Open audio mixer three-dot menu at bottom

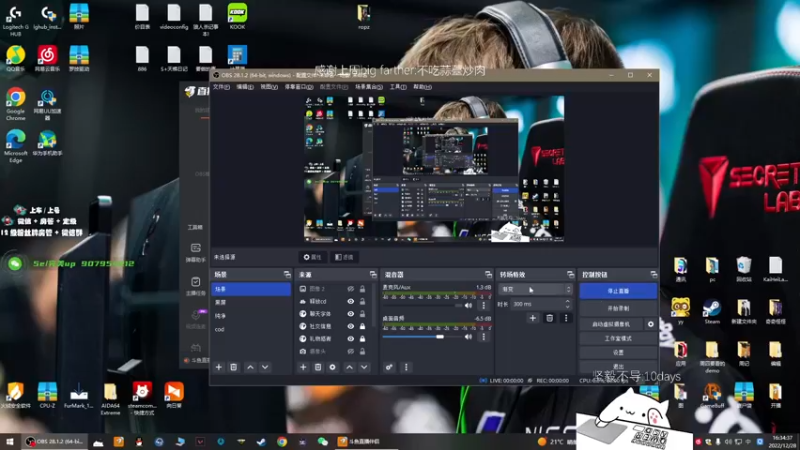click(x=406, y=367)
